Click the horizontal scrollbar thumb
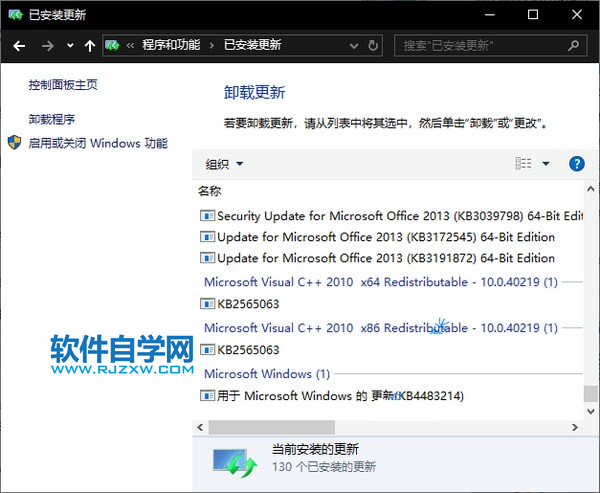600x493 pixels. click(x=272, y=427)
